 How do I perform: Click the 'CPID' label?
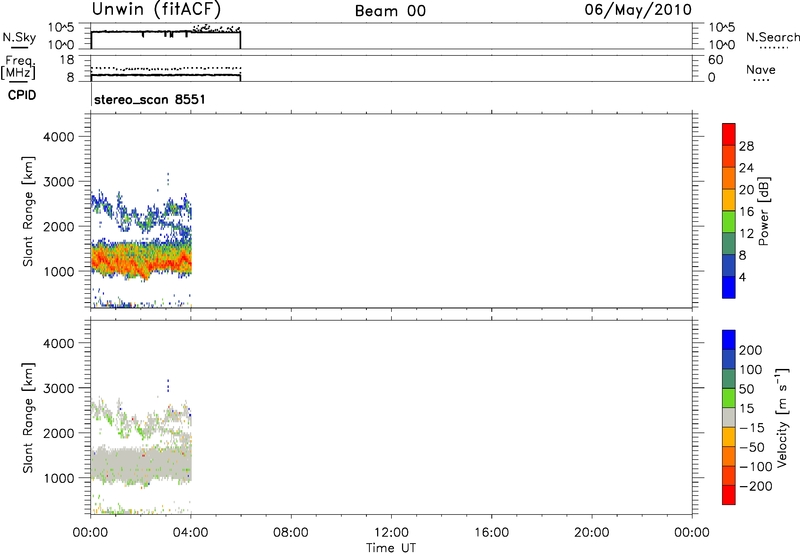coord(22,95)
